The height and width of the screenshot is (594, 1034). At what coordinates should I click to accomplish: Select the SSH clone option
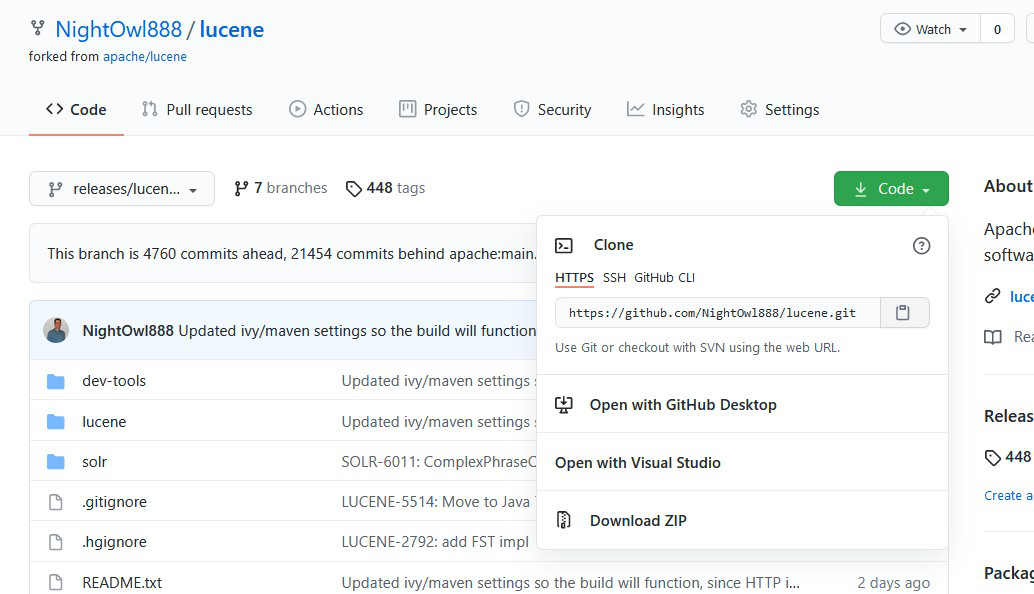(614, 278)
